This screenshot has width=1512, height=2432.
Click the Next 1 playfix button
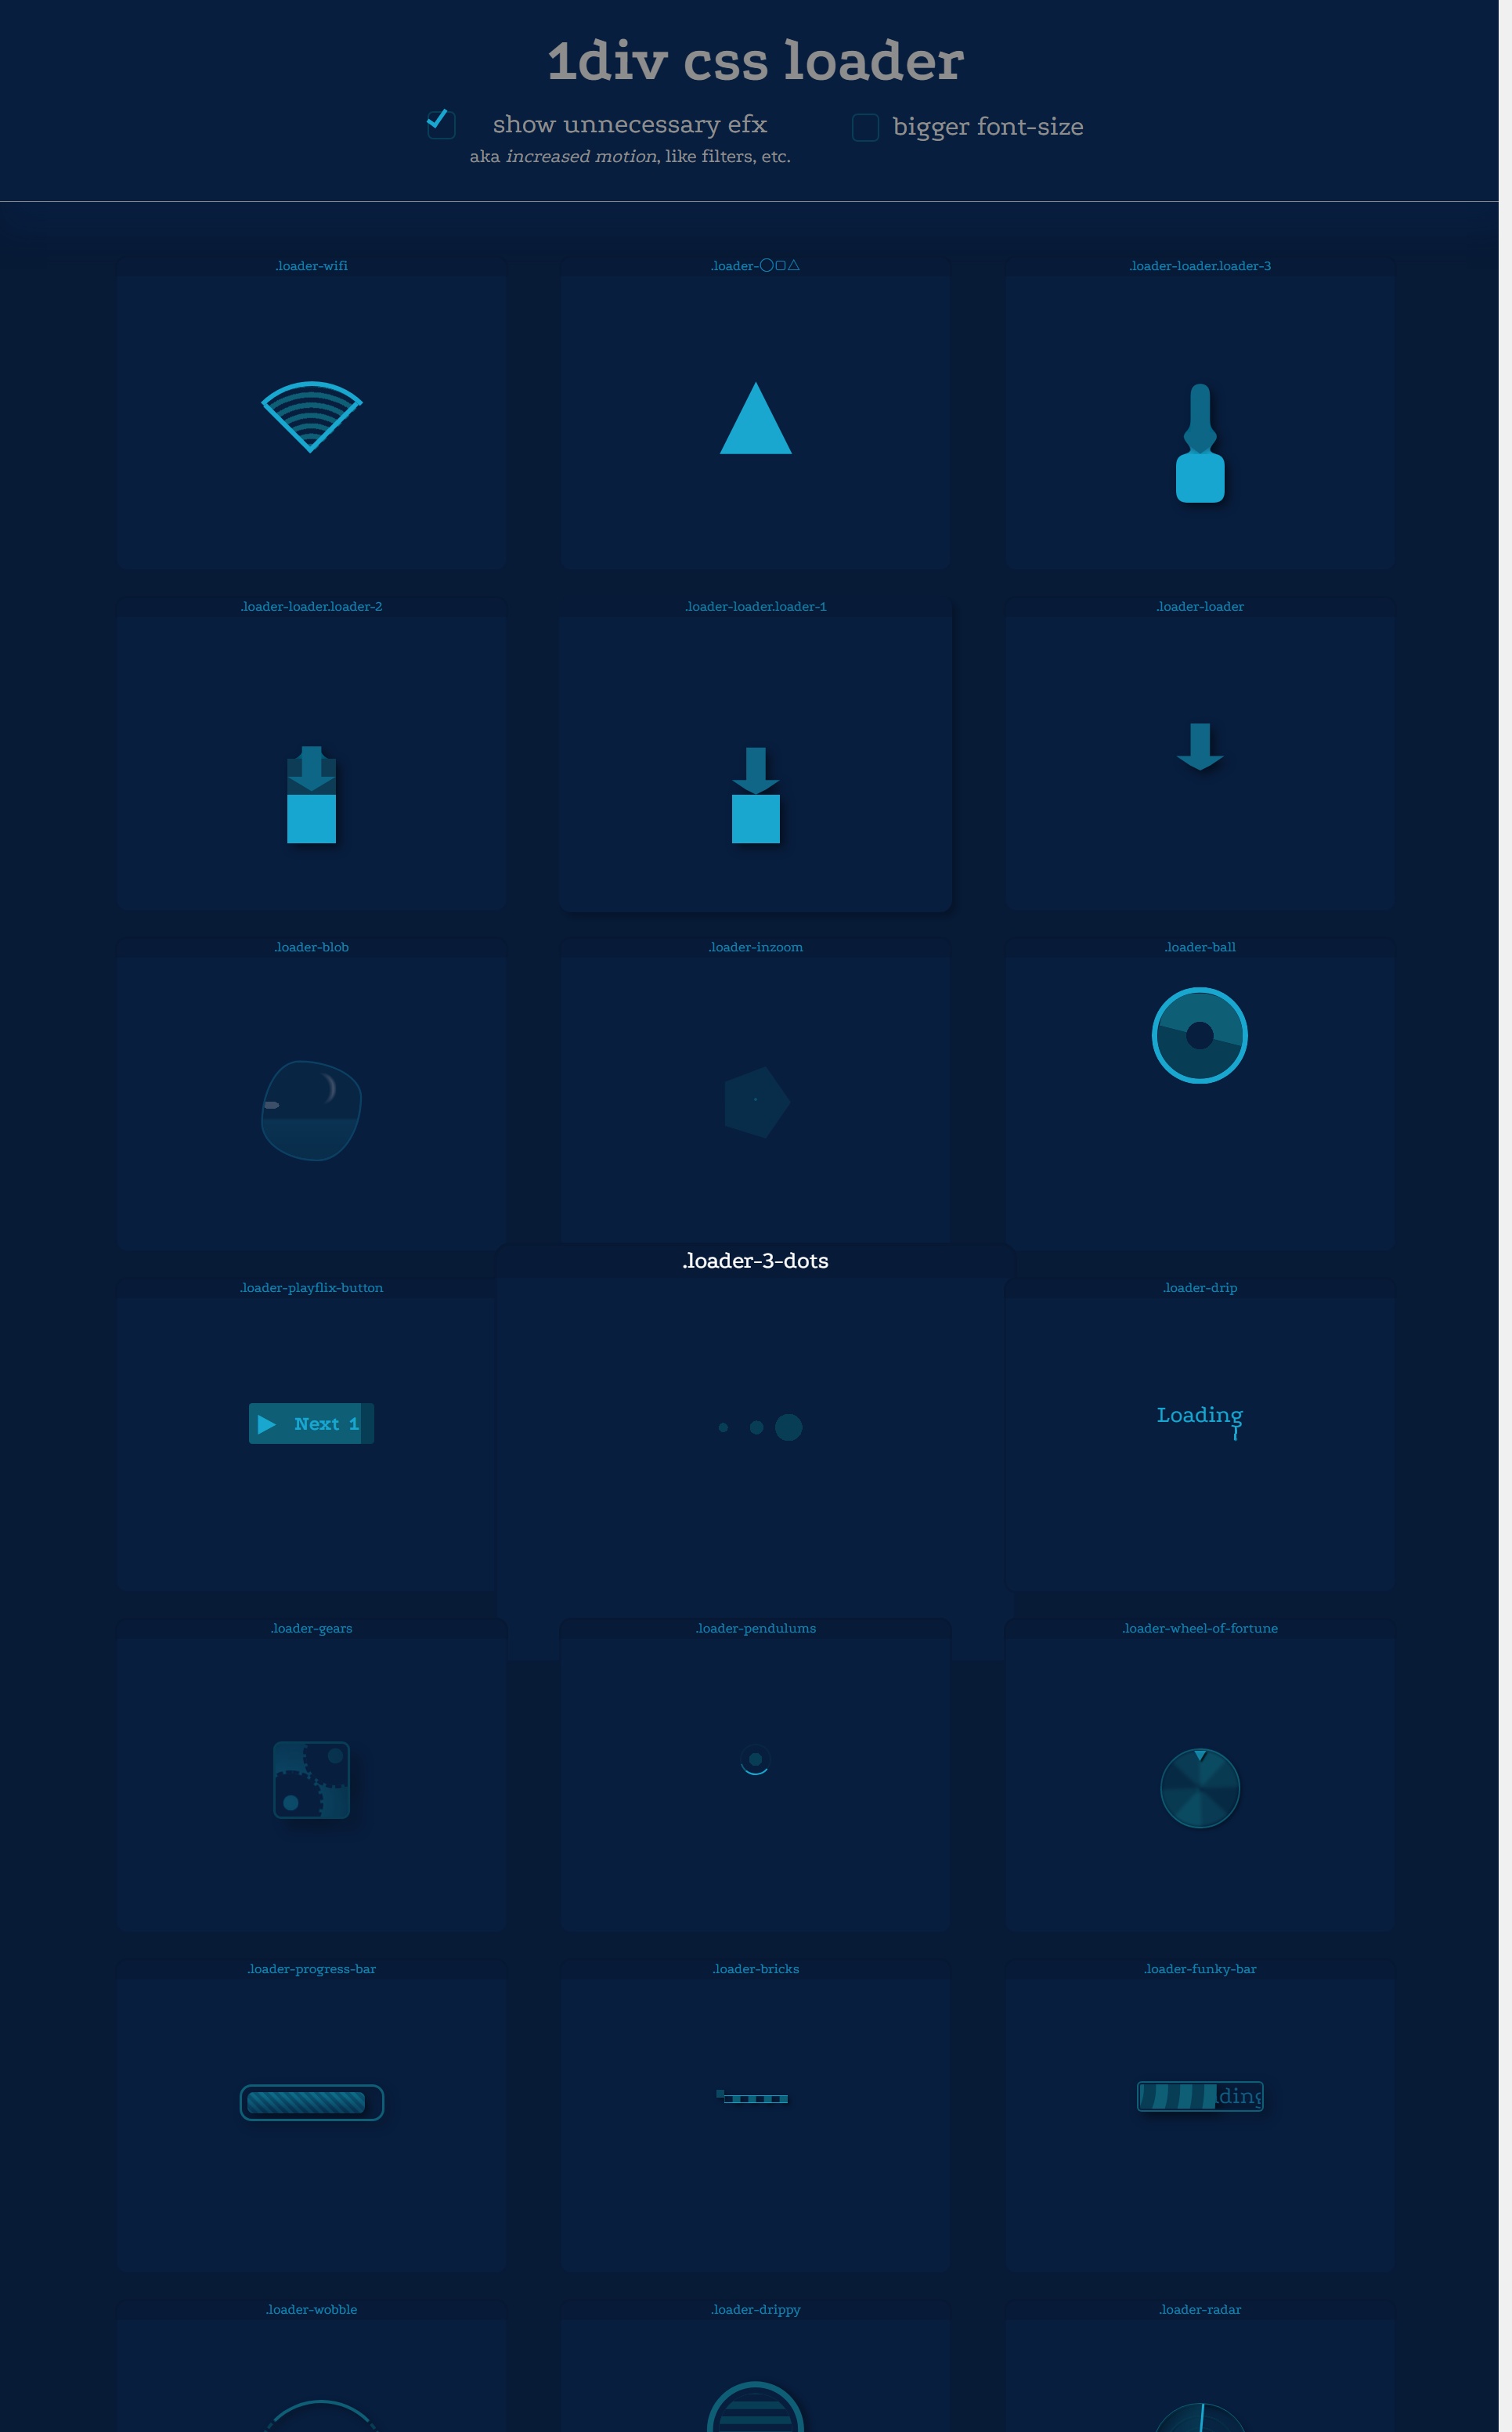[310, 1423]
